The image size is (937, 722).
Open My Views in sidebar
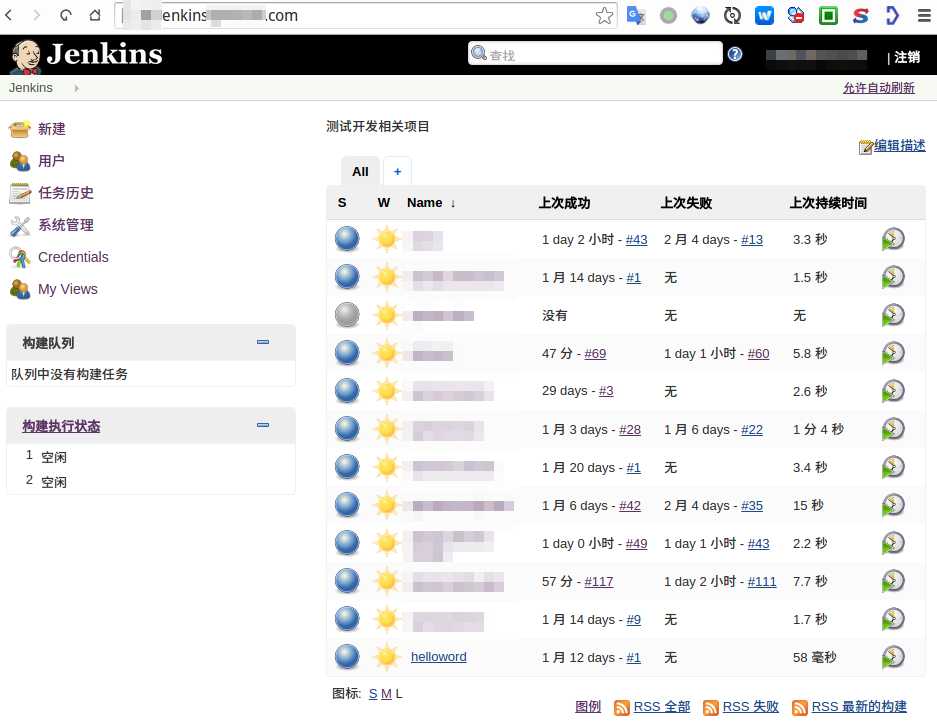coord(68,289)
